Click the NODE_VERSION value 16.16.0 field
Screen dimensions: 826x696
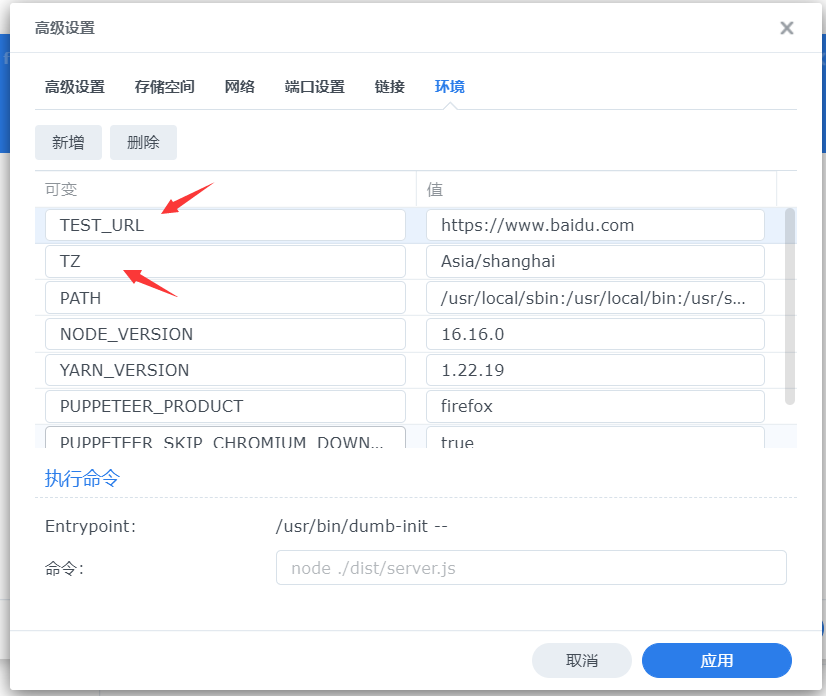595,334
